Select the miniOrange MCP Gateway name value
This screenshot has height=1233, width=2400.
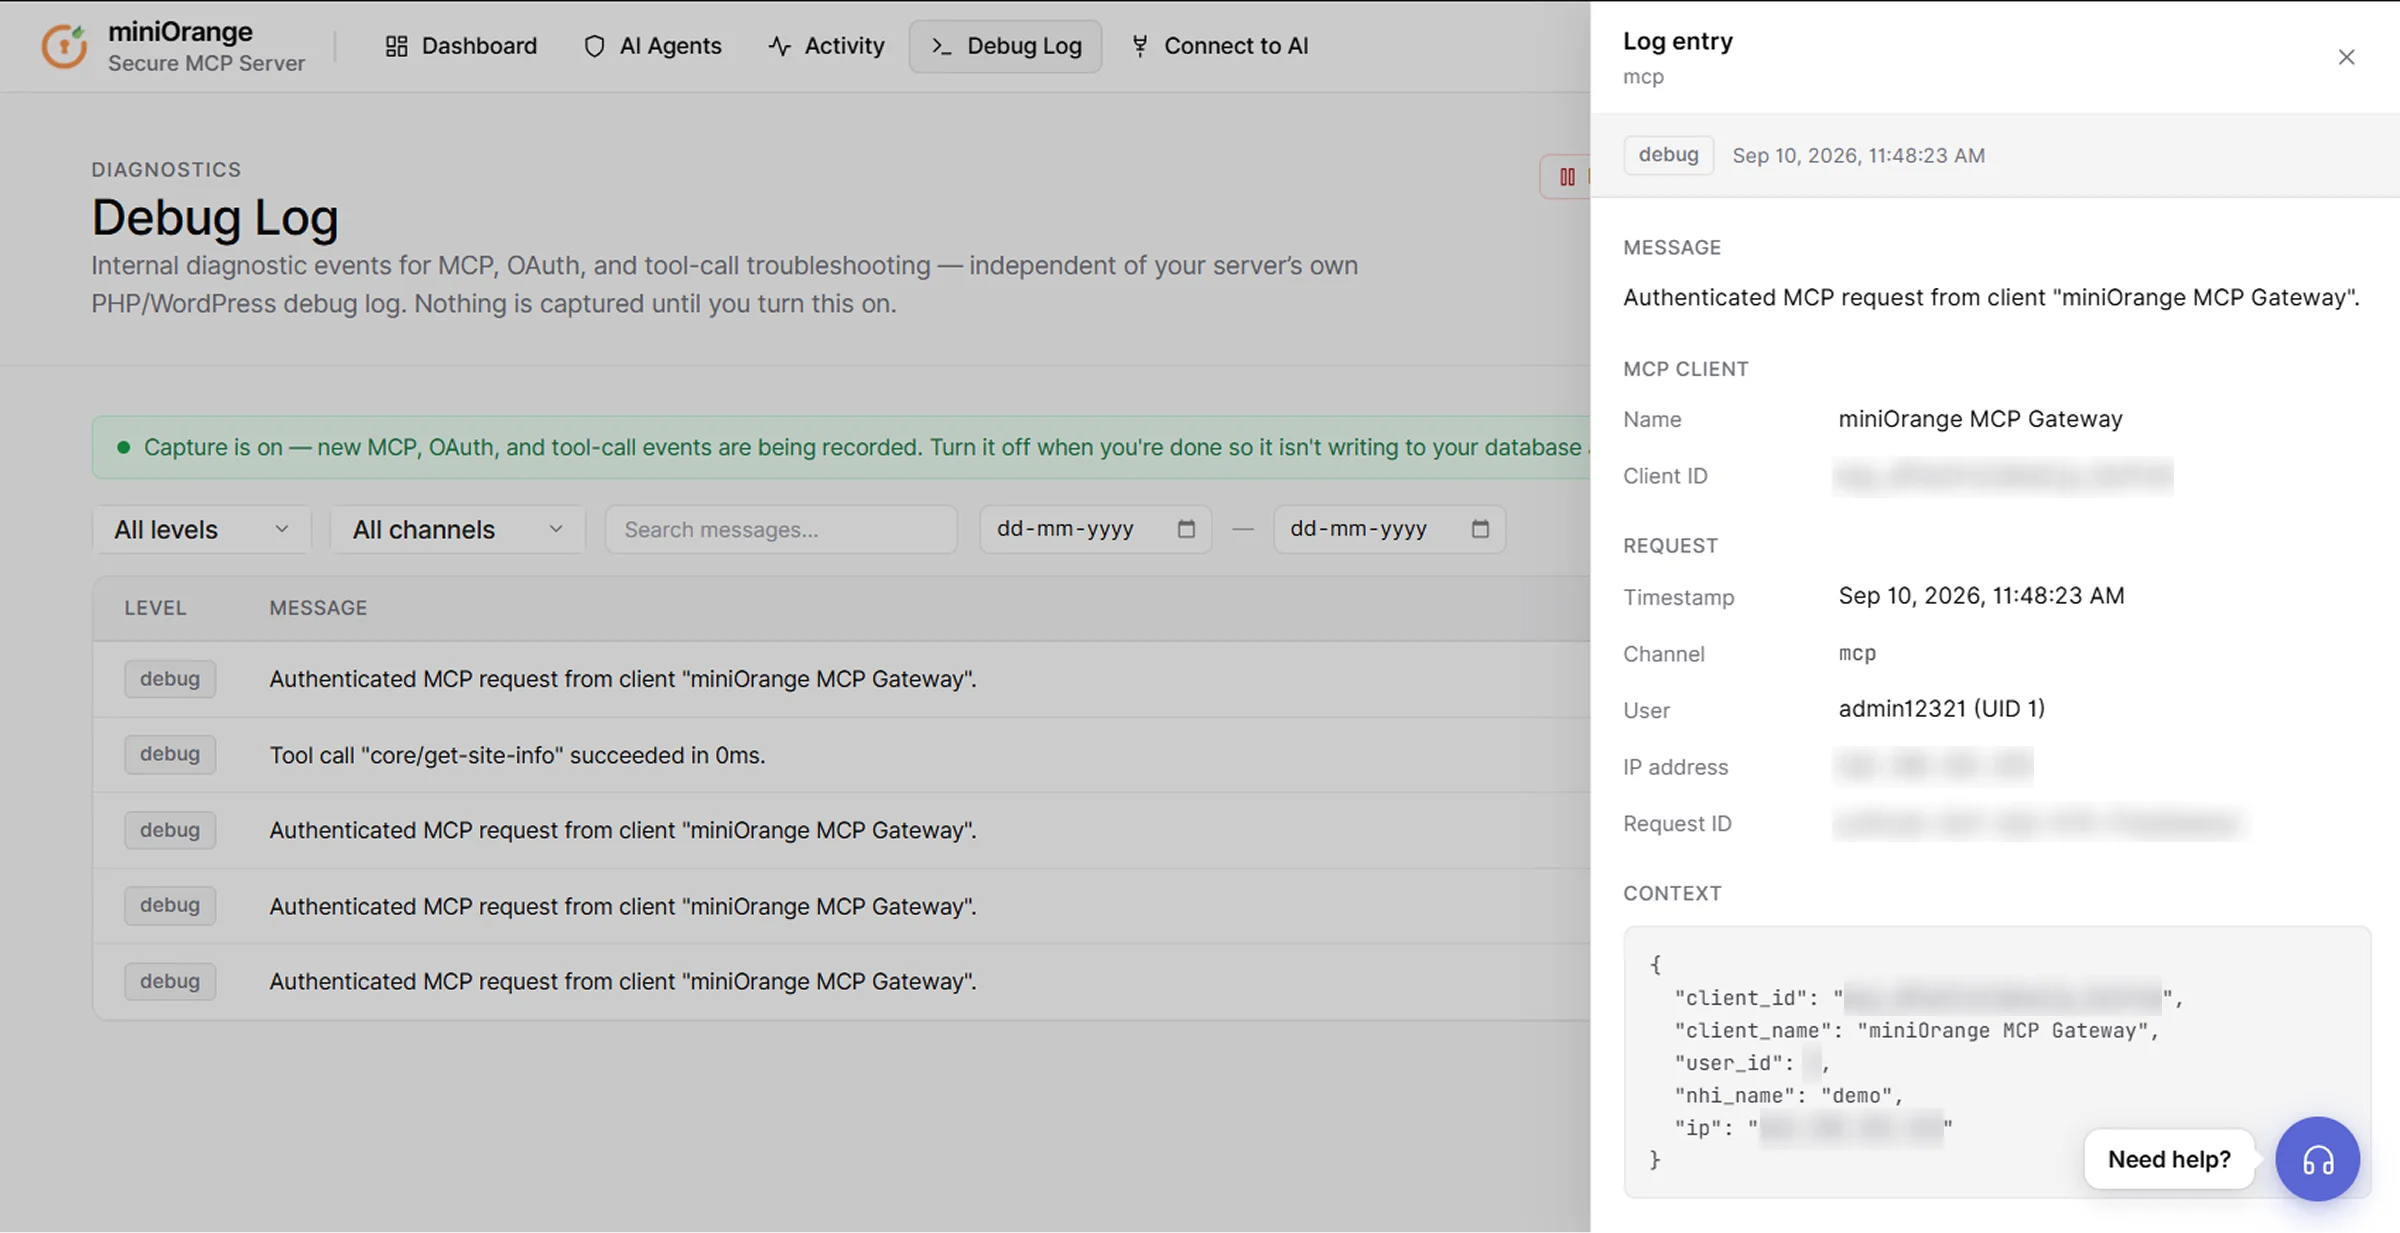(1980, 419)
